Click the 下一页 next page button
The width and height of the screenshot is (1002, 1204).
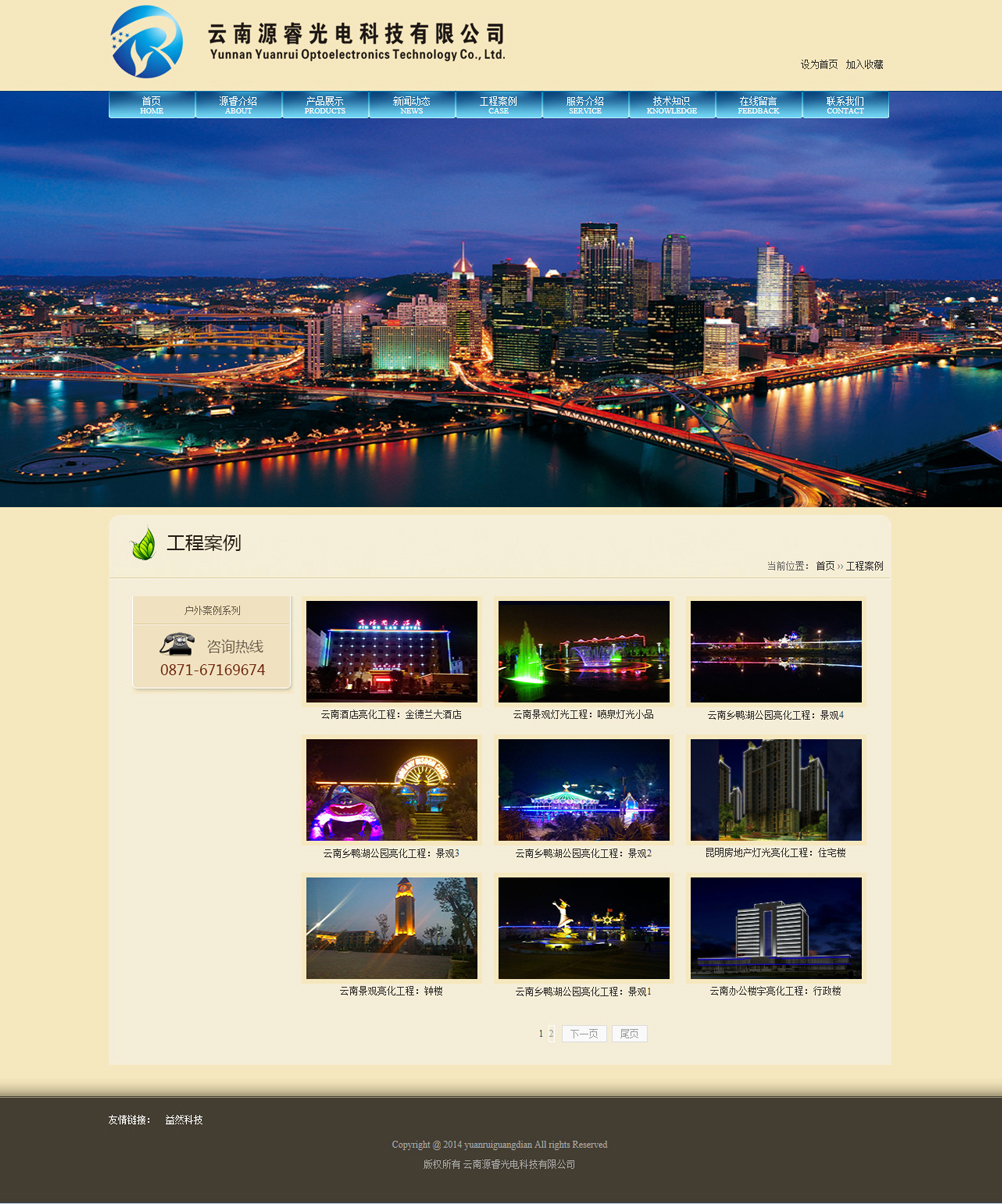(584, 1034)
